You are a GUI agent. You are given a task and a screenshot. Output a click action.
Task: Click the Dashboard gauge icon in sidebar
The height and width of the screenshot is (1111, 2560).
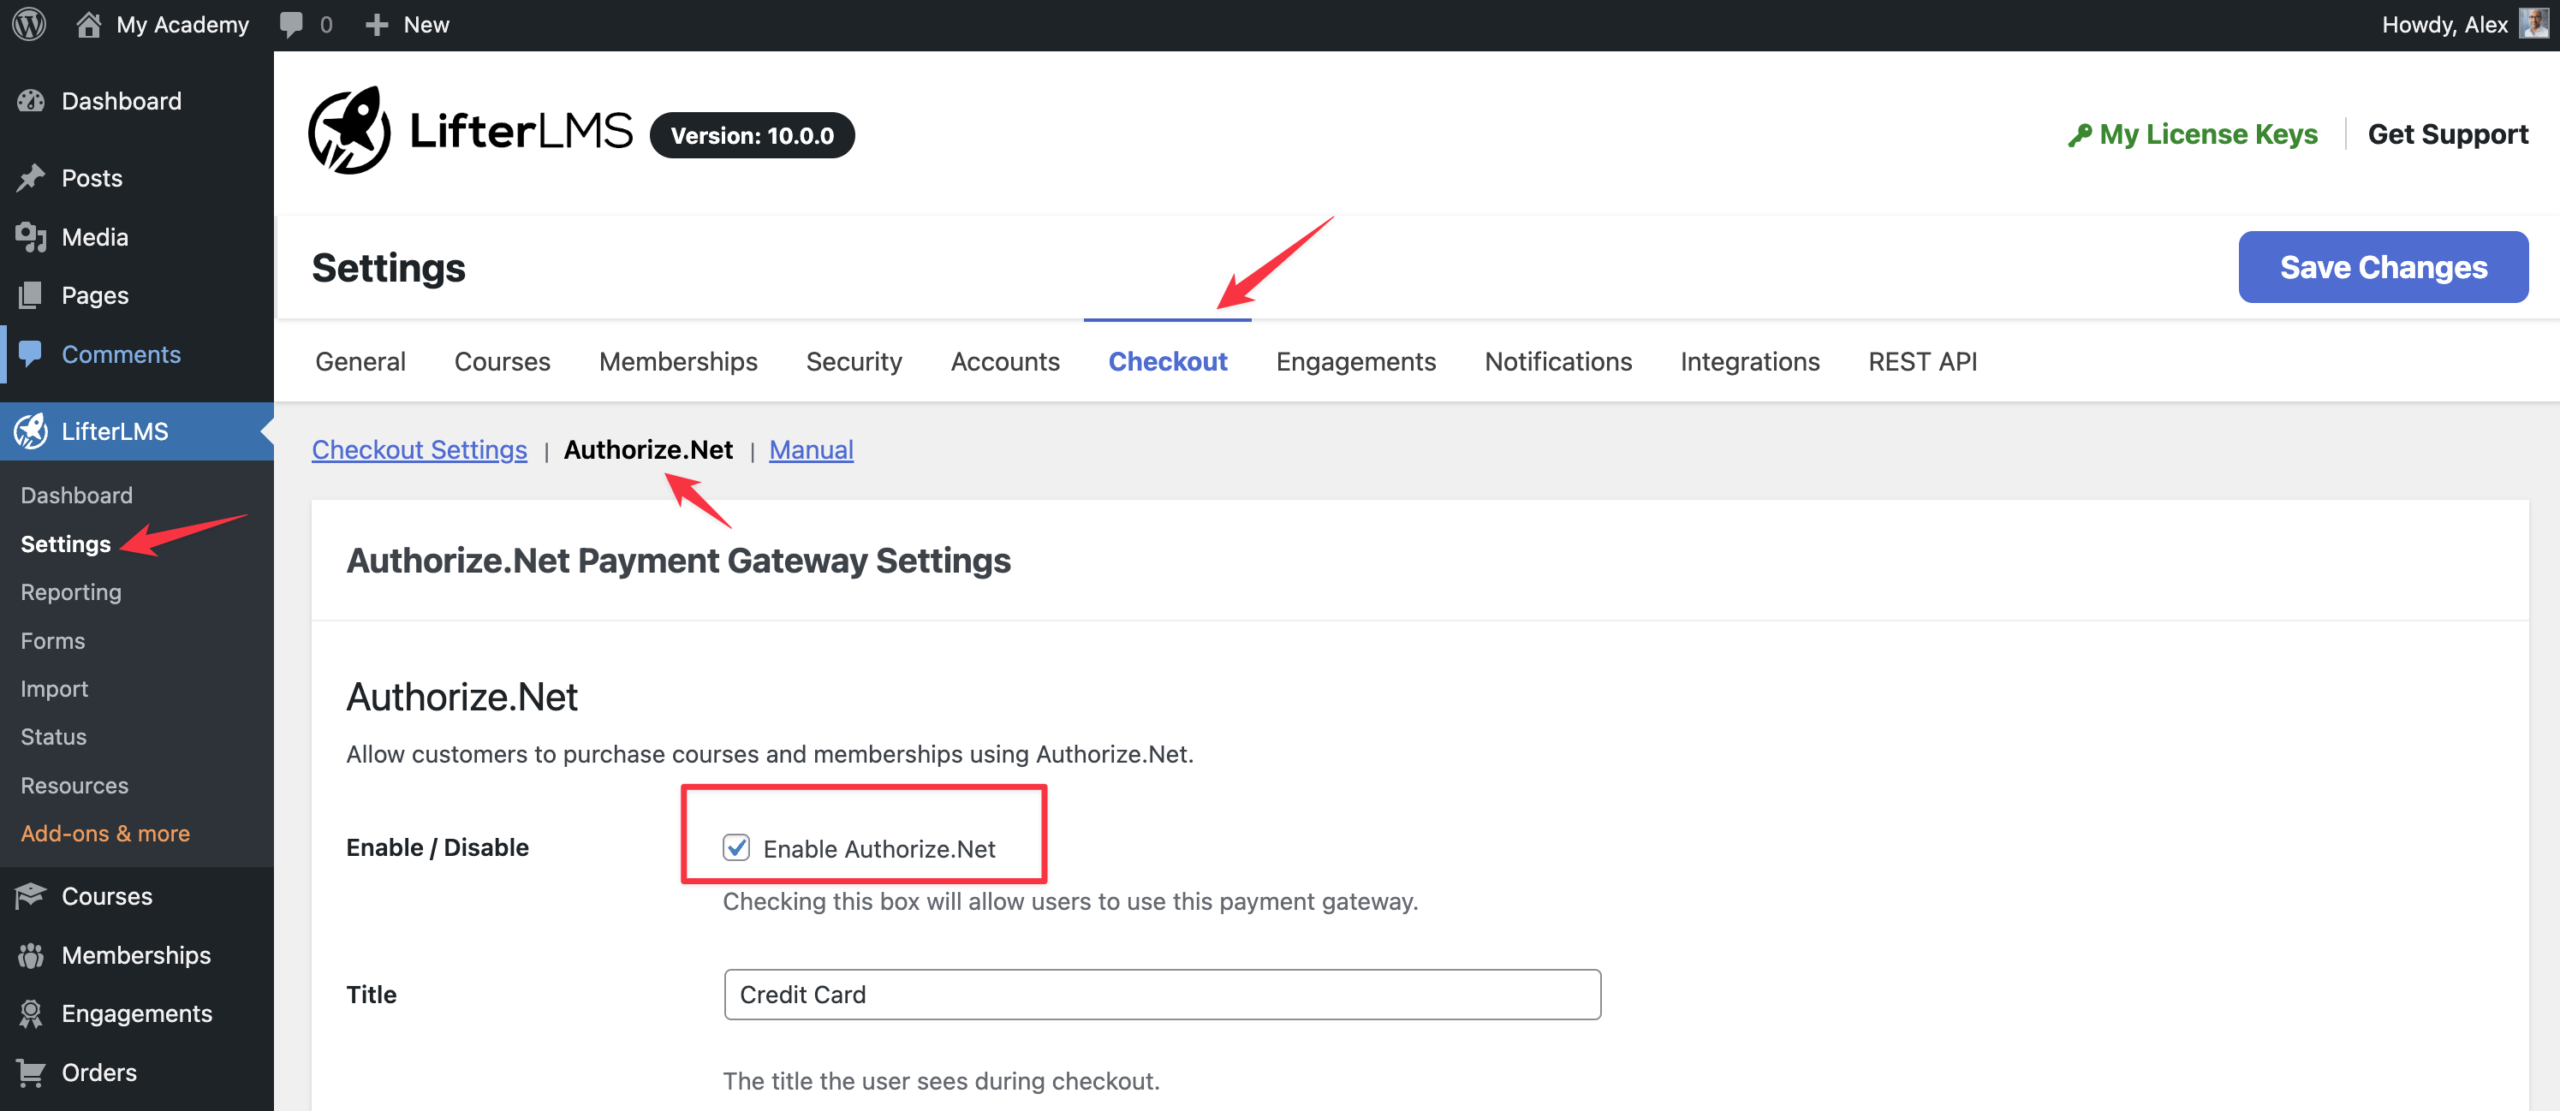[x=31, y=101]
